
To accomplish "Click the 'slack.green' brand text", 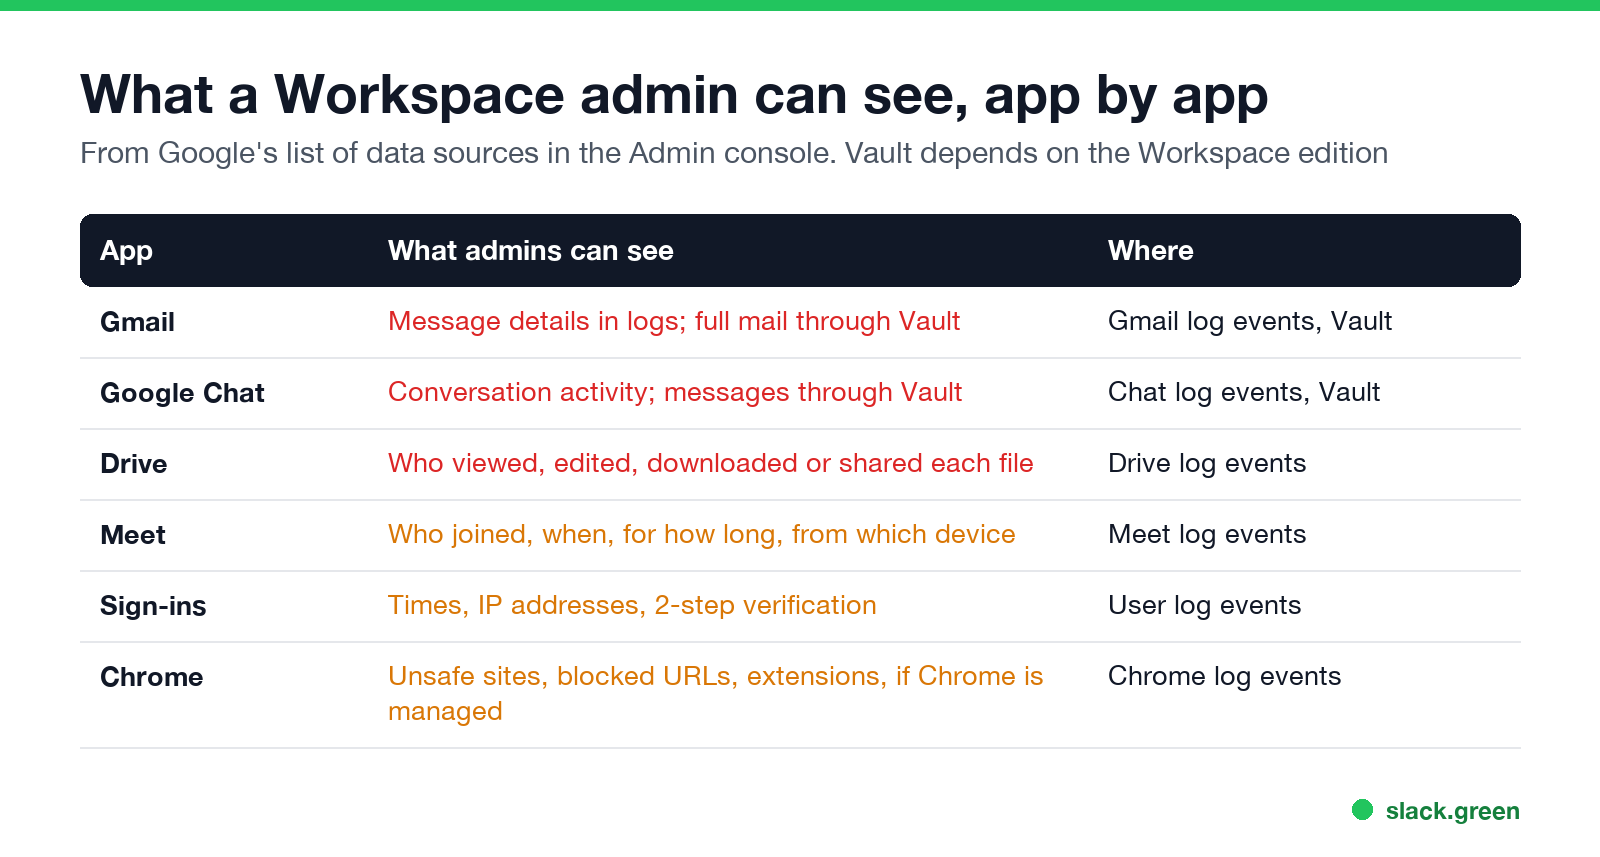I will [x=1452, y=811].
